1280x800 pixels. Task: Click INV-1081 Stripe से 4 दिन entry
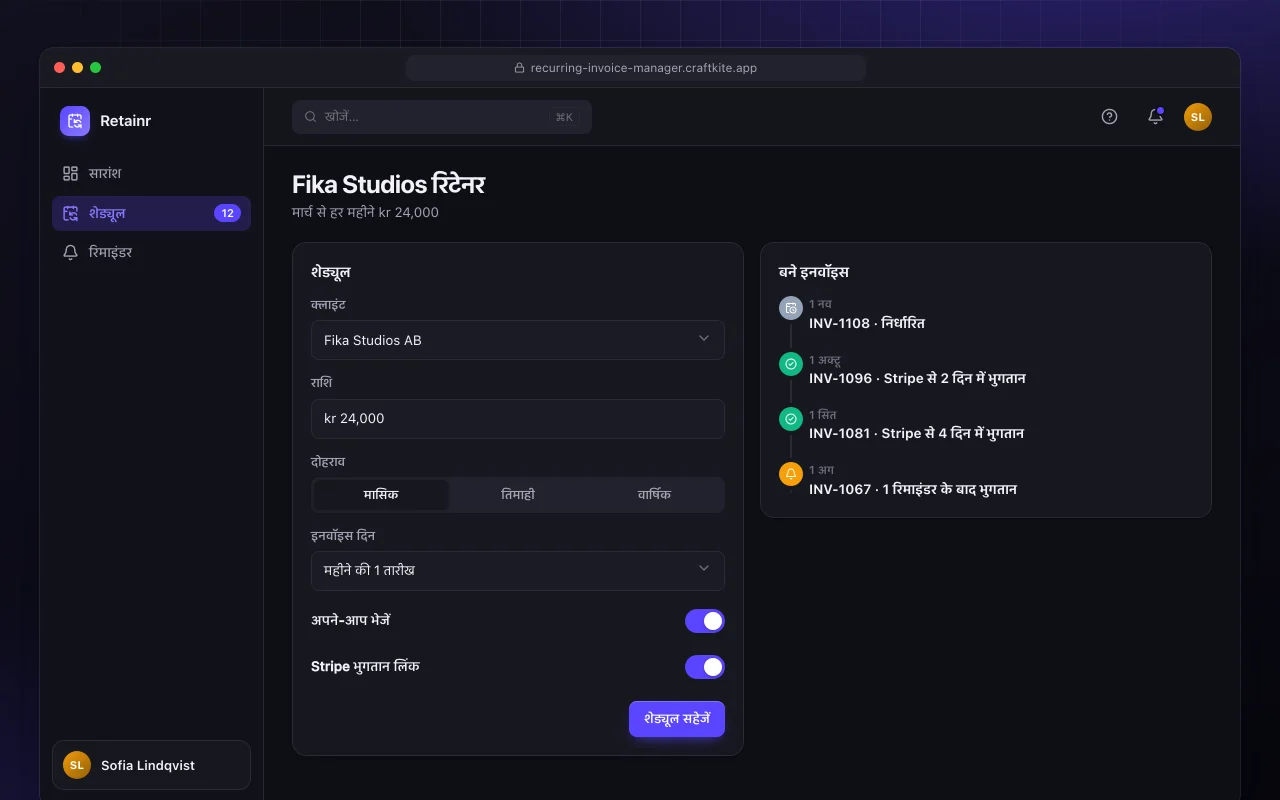click(916, 434)
